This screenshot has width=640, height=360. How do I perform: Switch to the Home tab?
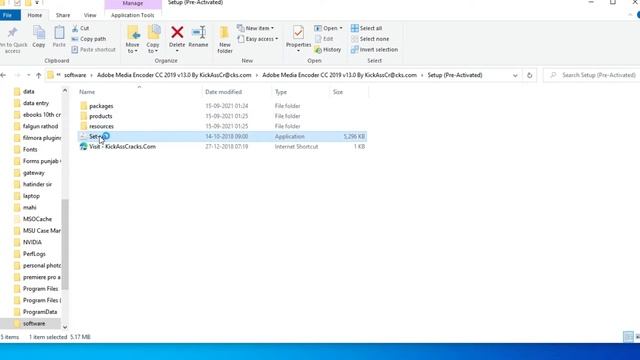coord(35,15)
